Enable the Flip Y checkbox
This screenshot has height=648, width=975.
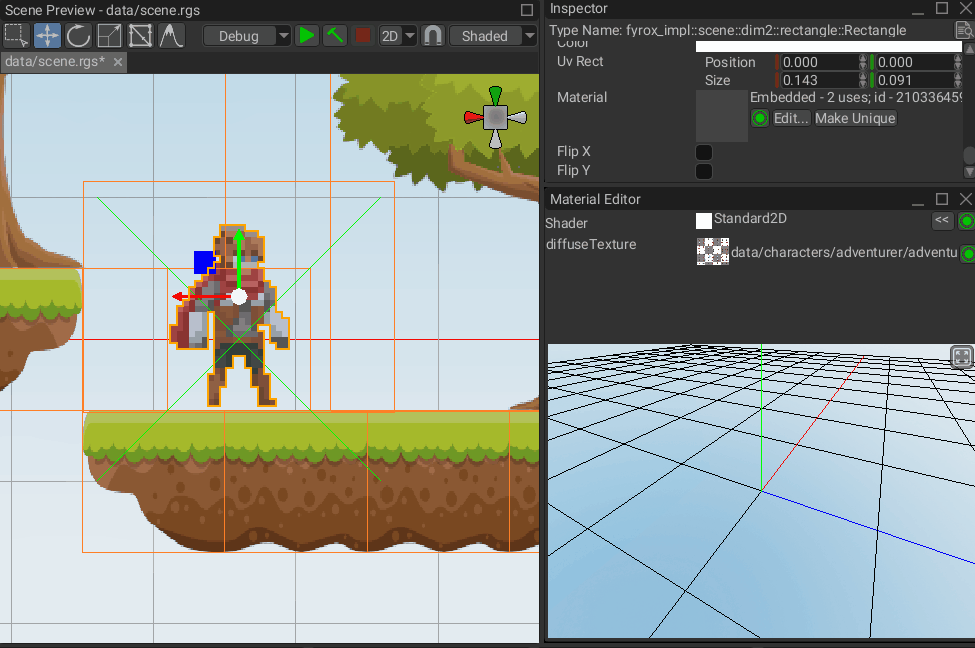pyautogui.click(x=704, y=171)
